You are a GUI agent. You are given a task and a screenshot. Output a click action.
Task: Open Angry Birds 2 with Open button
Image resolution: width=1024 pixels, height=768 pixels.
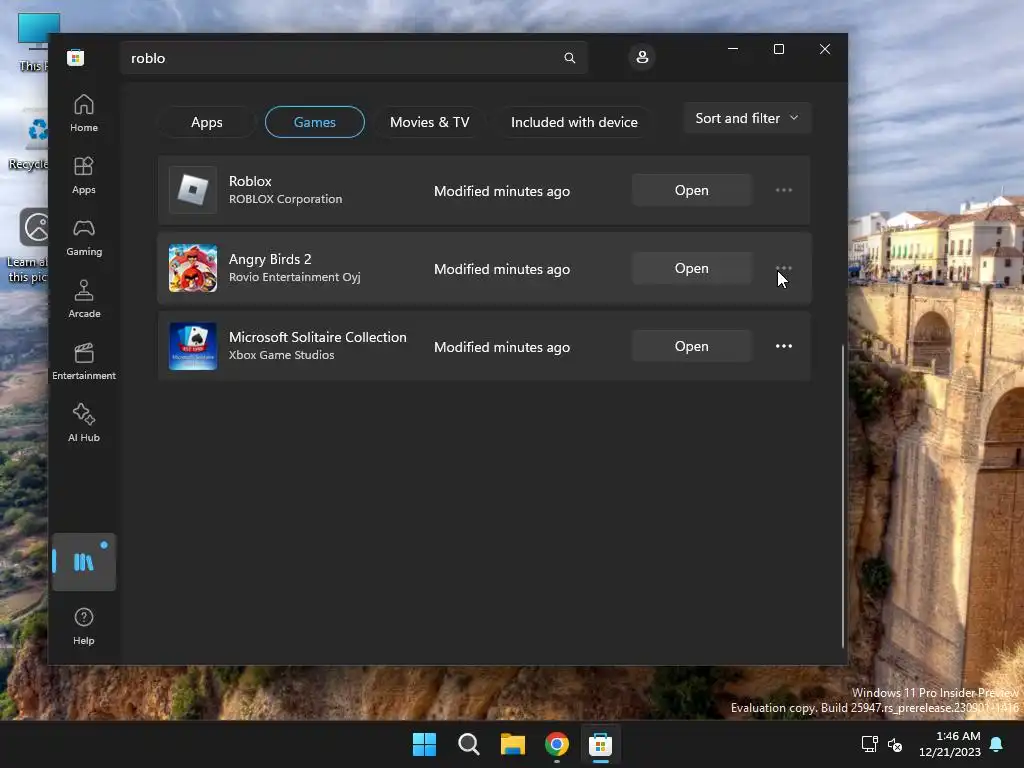(x=692, y=268)
